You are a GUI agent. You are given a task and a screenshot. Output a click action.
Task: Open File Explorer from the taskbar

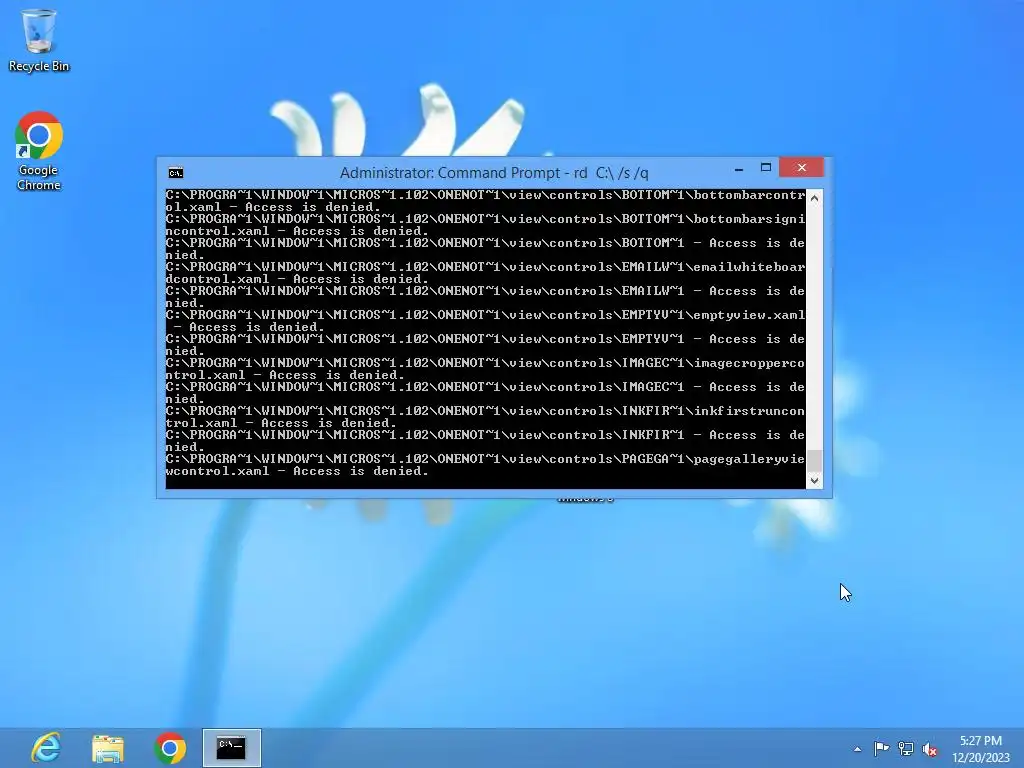(108, 748)
